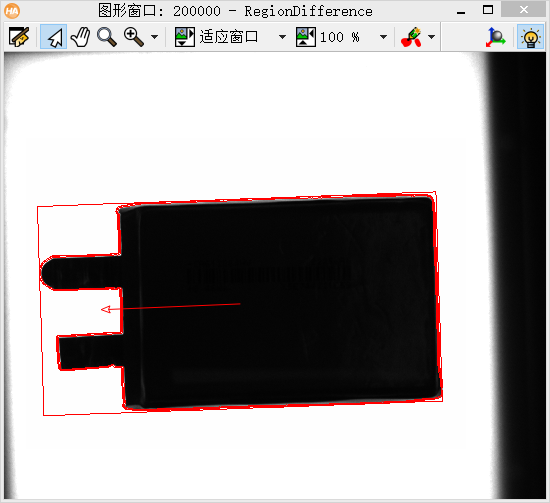Toggle the light bulb tooltip icon
Viewport: 550px width, 503px height.
[x=530, y=36]
